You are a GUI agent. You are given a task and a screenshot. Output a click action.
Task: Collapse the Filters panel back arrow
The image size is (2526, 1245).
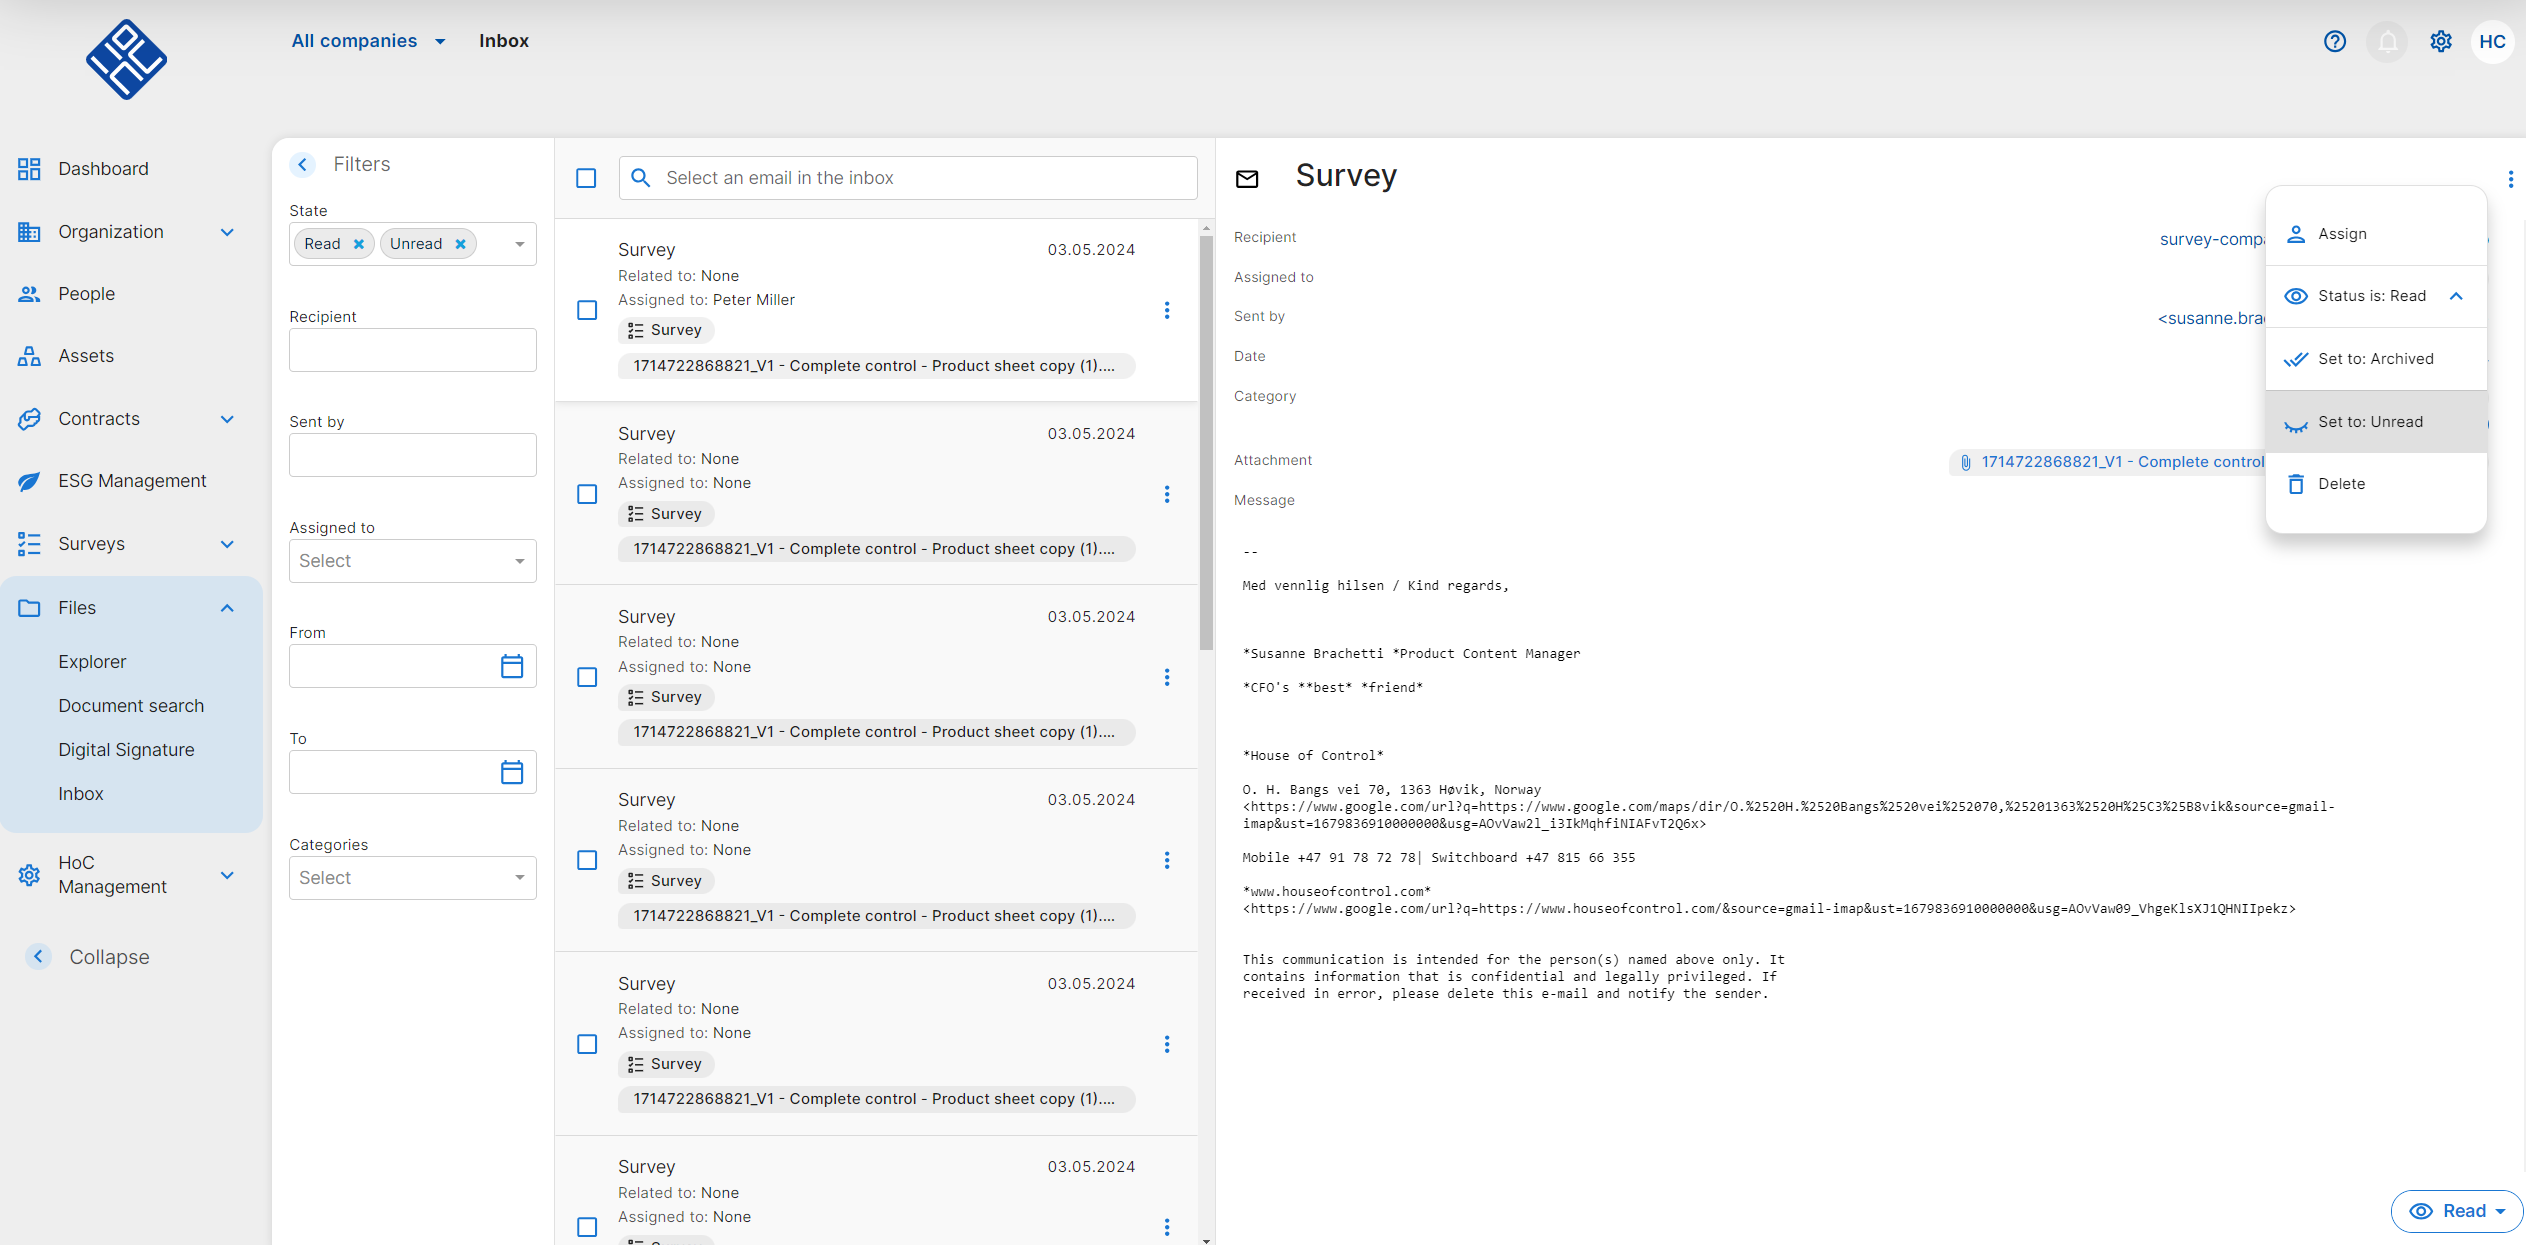(x=302, y=164)
